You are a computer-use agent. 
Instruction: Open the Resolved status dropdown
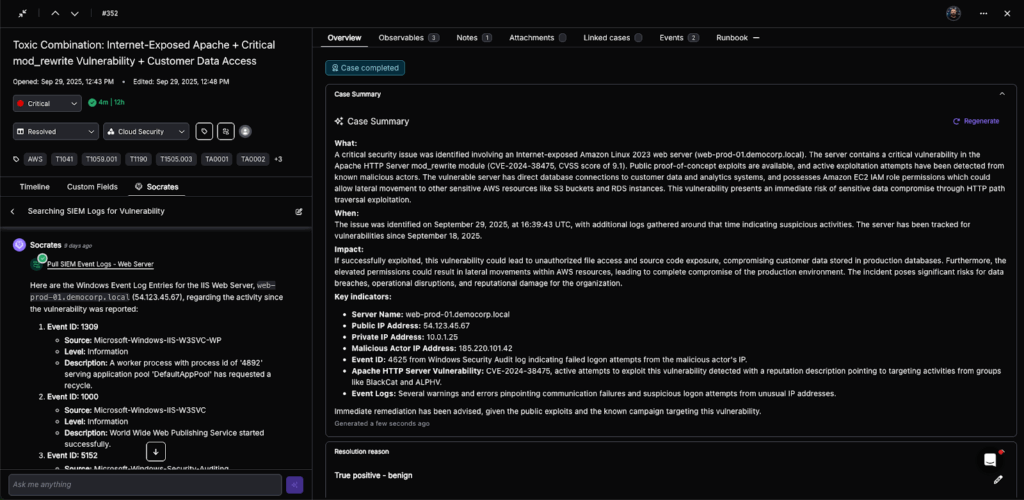55,131
